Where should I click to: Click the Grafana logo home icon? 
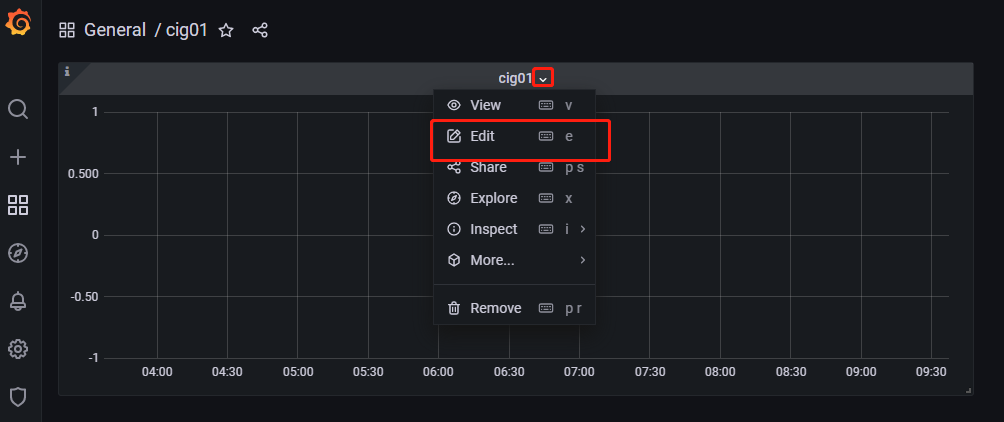[x=18, y=23]
